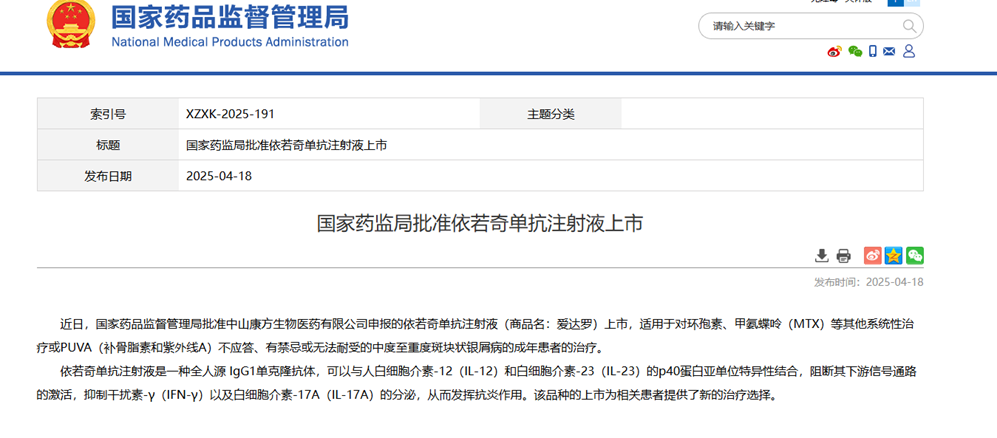Open the official WeChat icon under the search bar

coord(854,52)
